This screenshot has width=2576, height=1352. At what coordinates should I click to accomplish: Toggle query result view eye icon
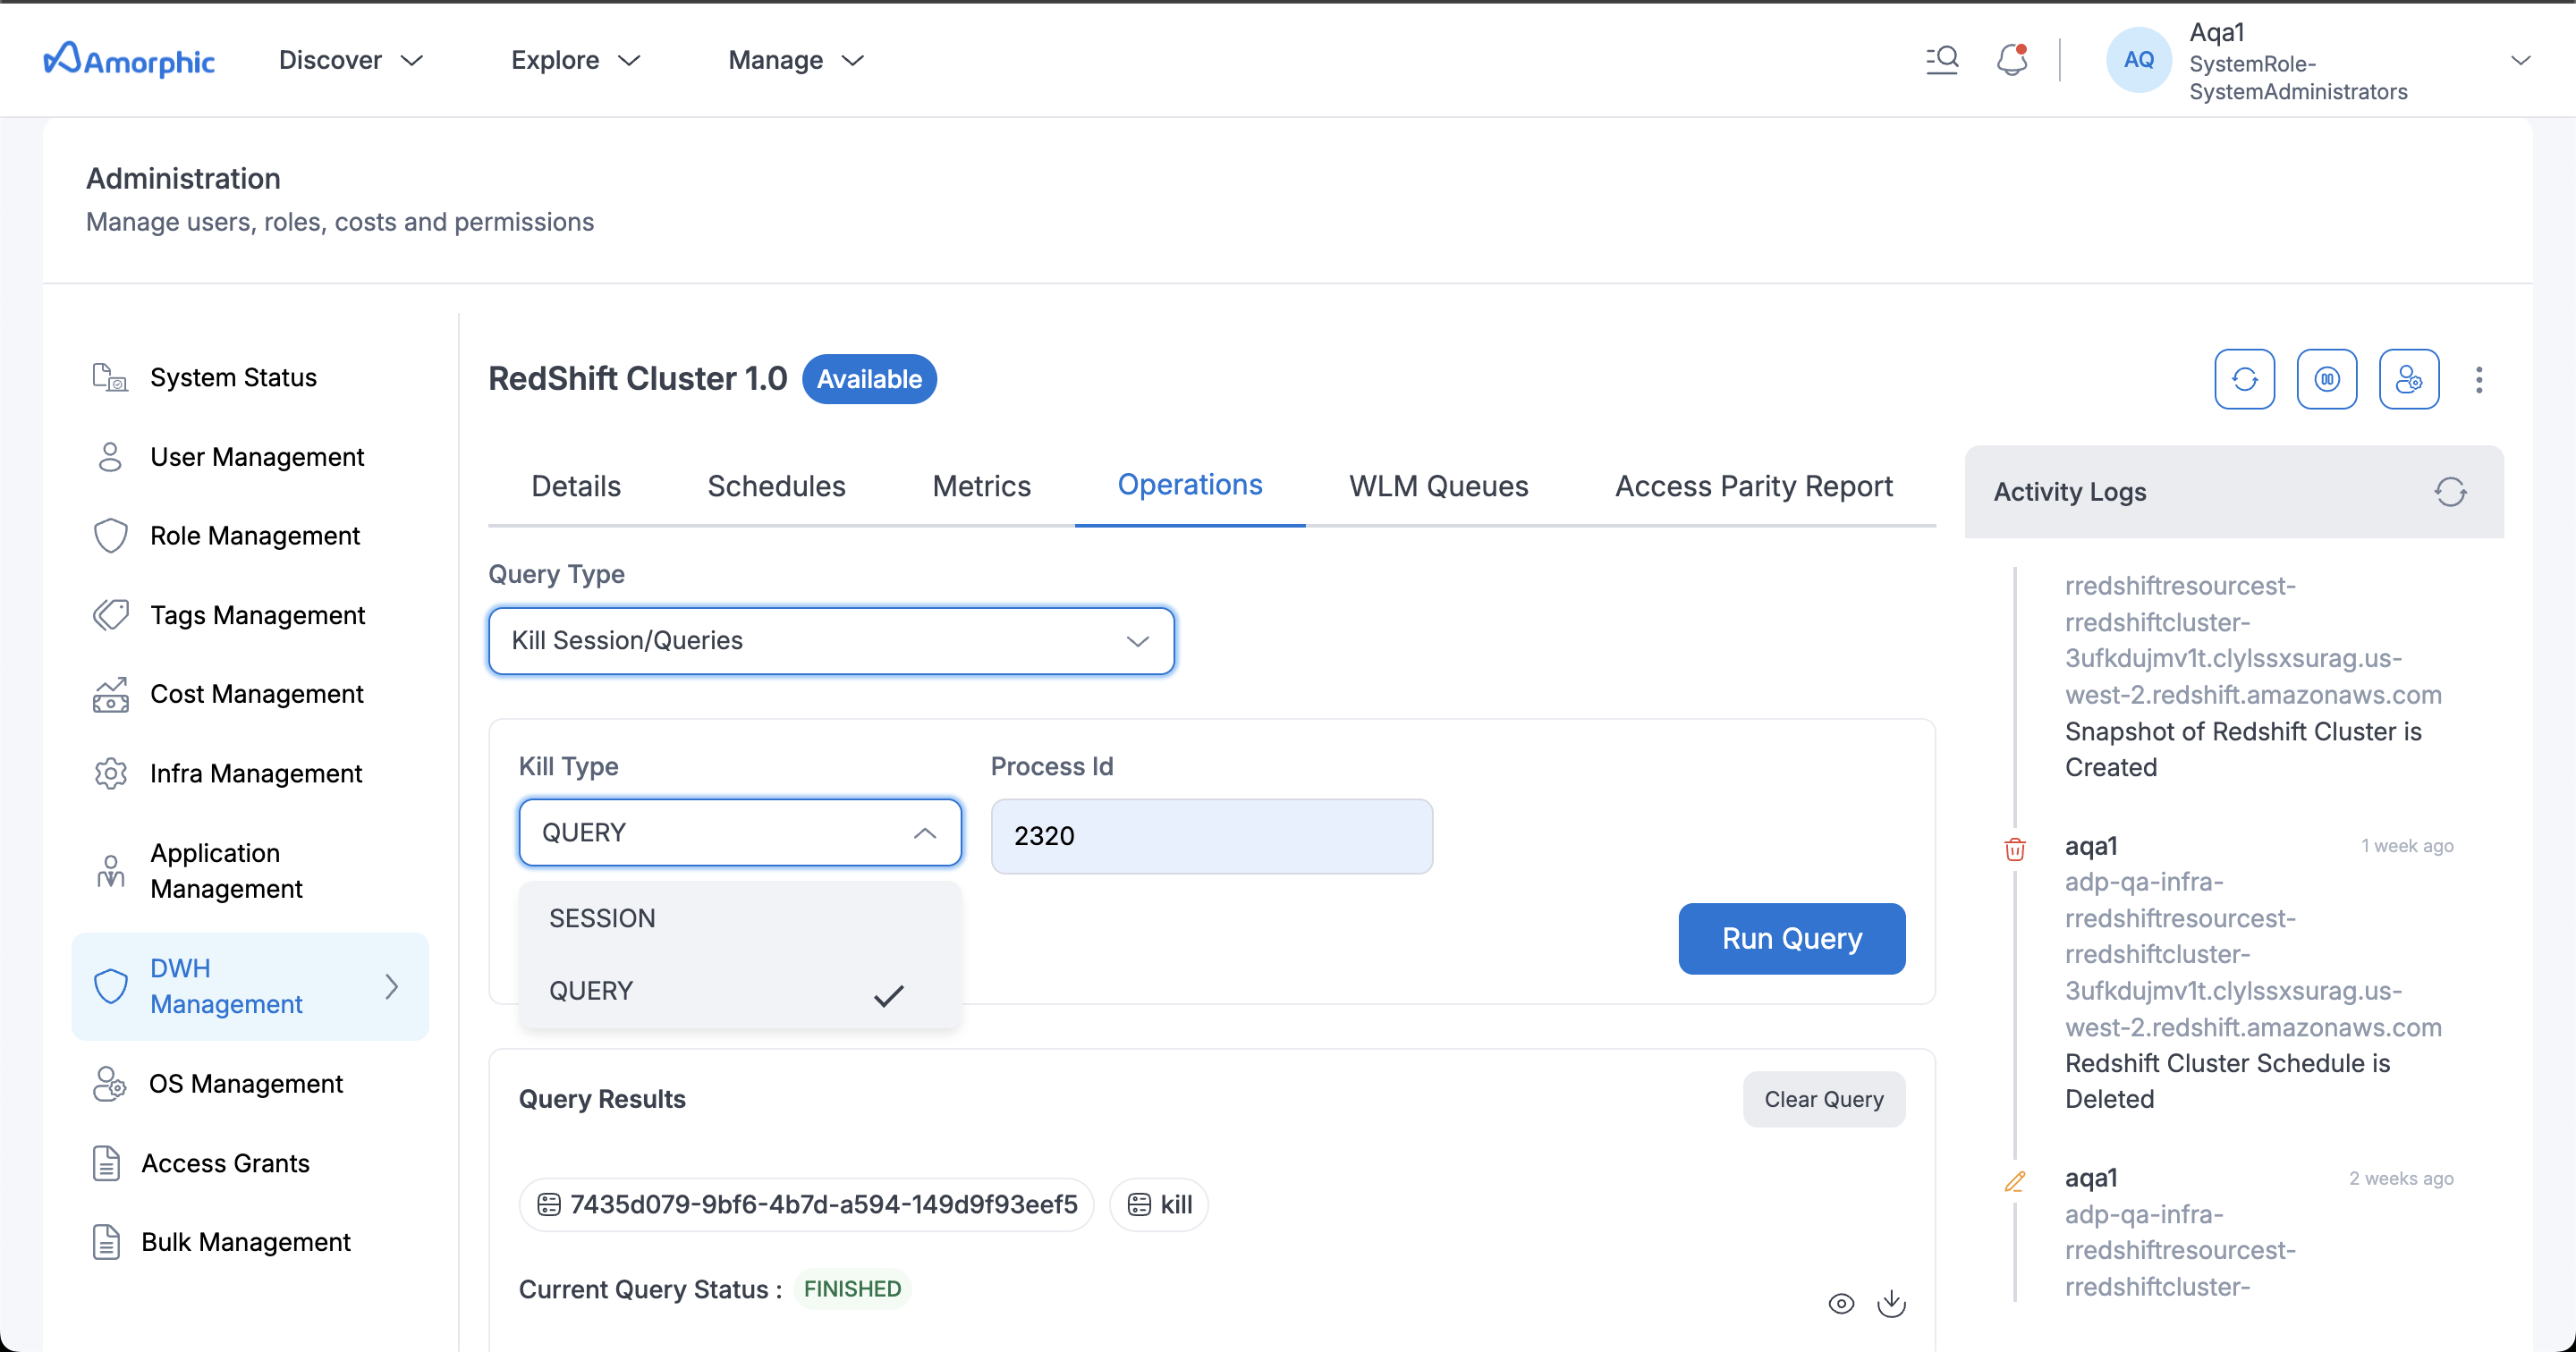(x=1840, y=1304)
